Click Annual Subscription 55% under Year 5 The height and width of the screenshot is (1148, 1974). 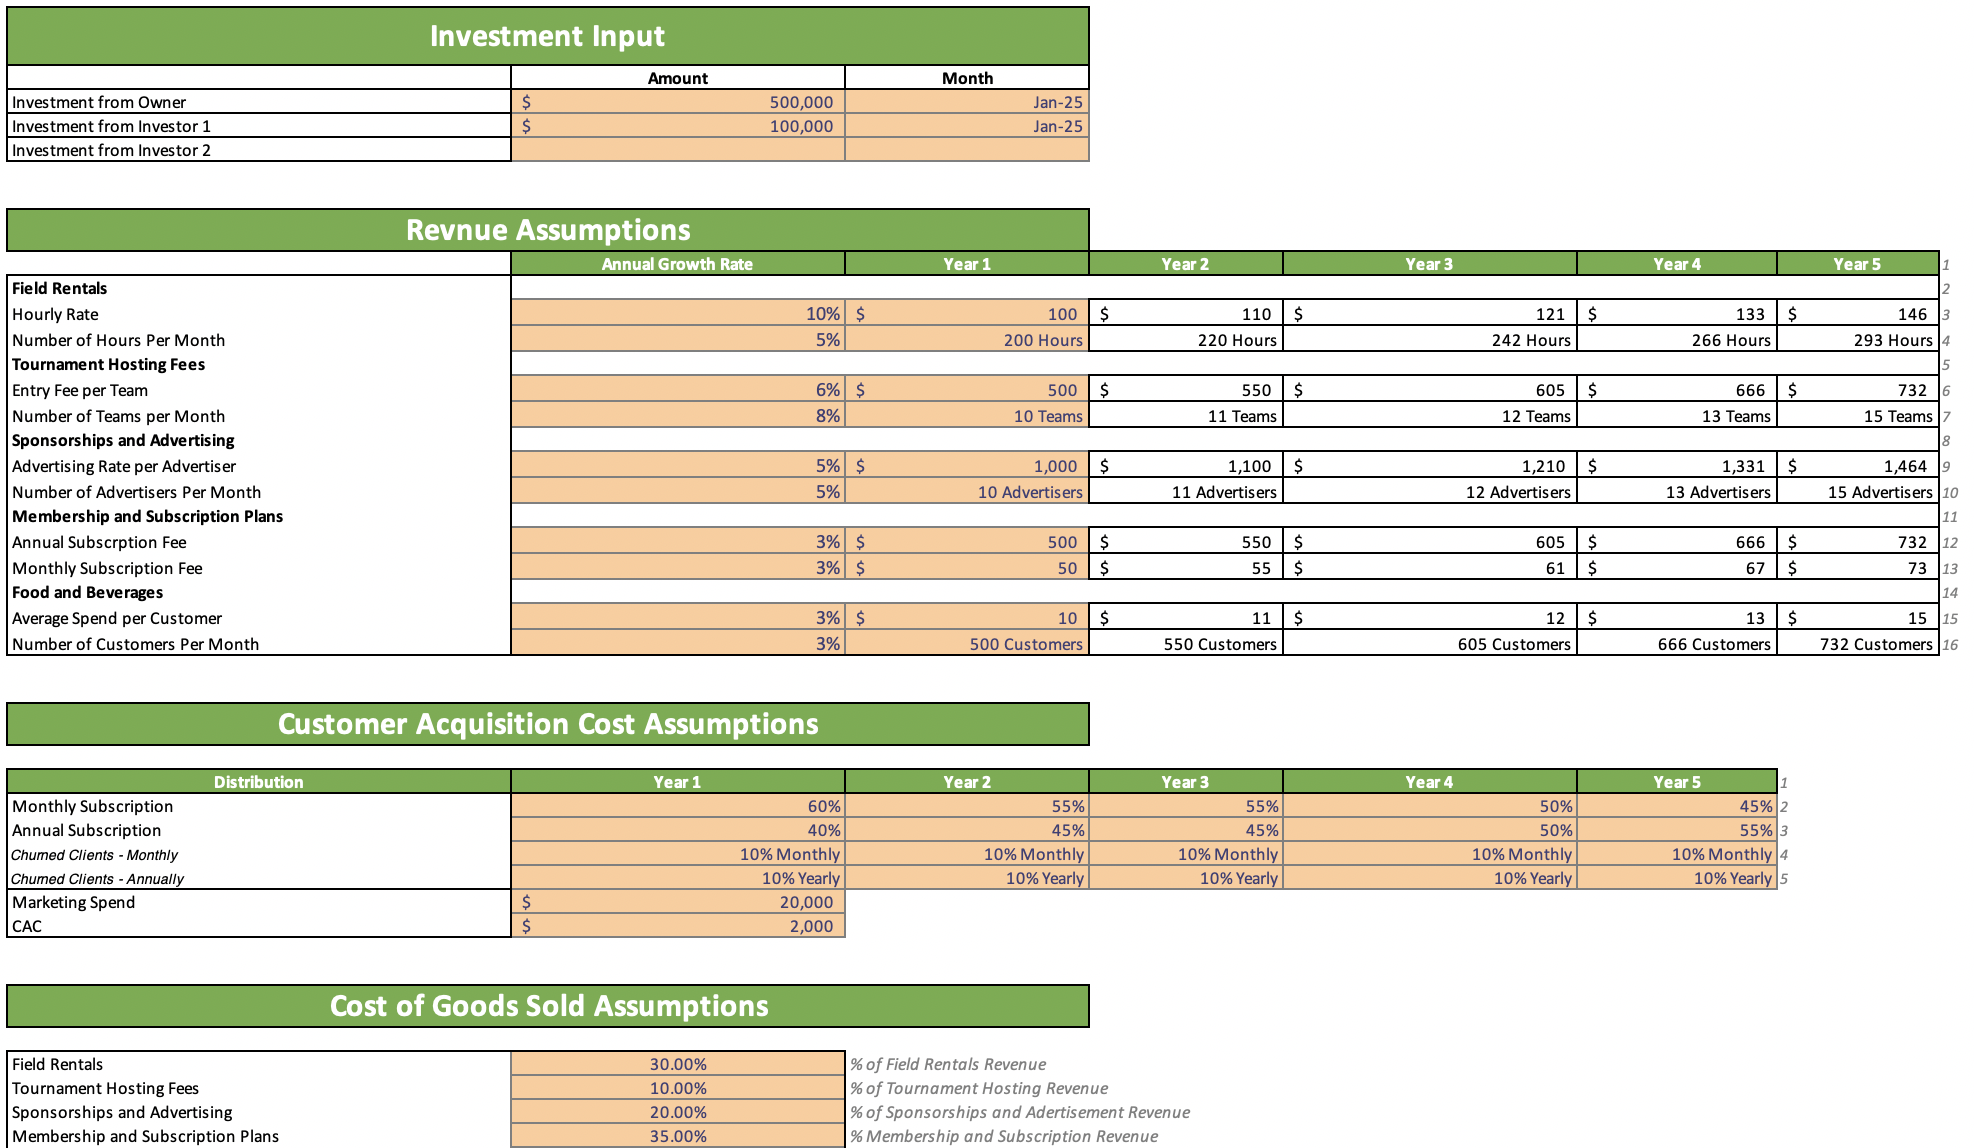1676,830
